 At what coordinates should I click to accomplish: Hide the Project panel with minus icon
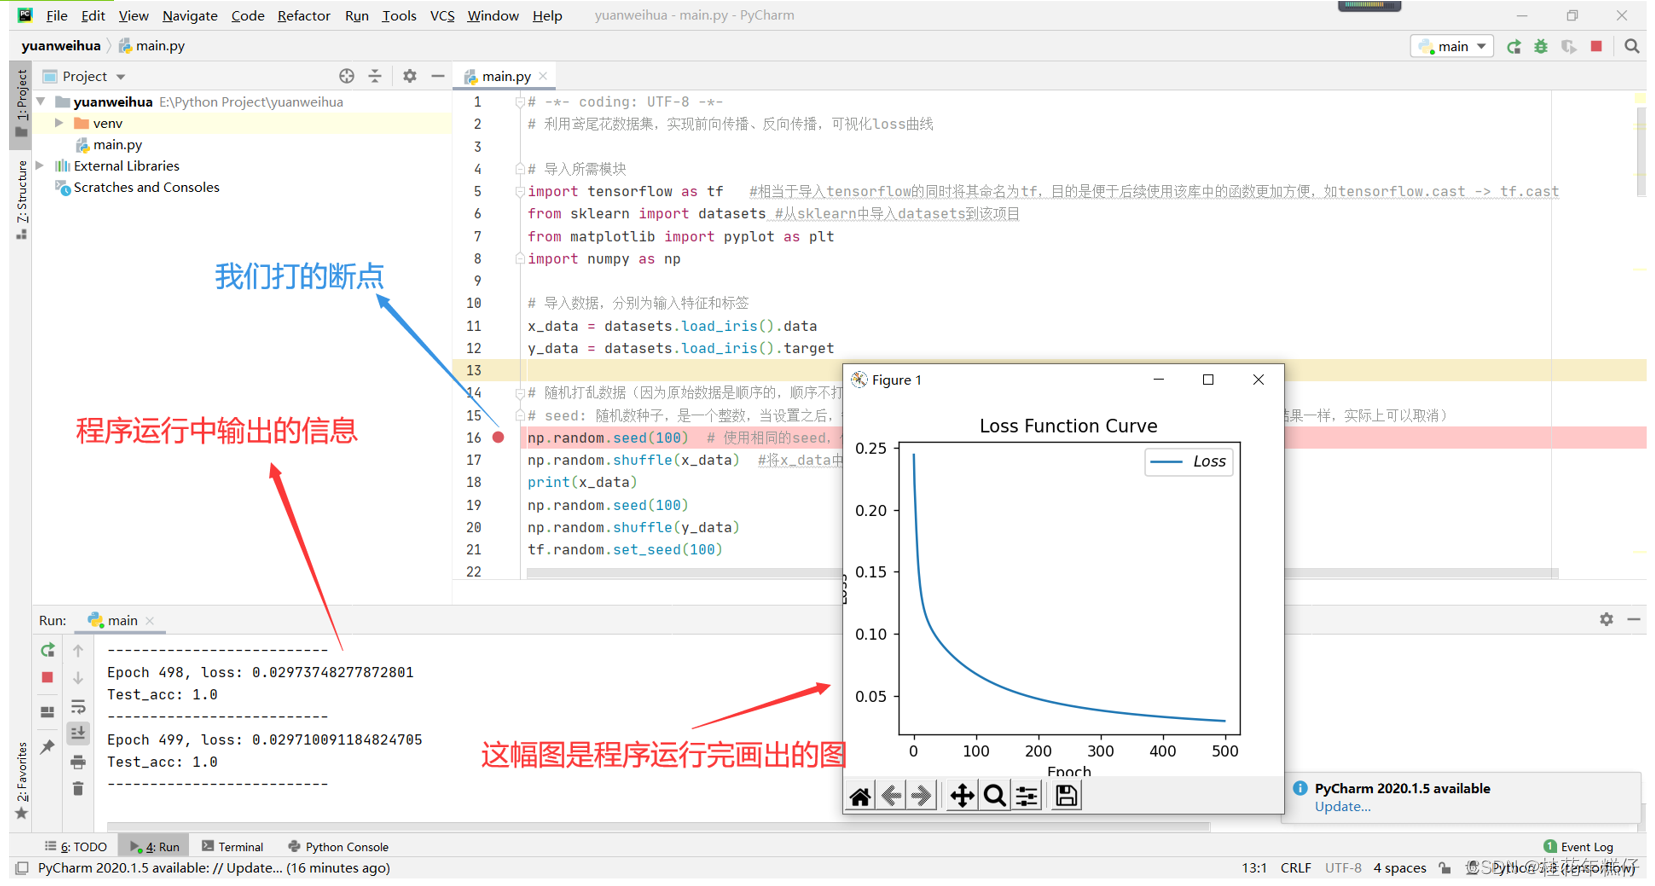point(437,76)
